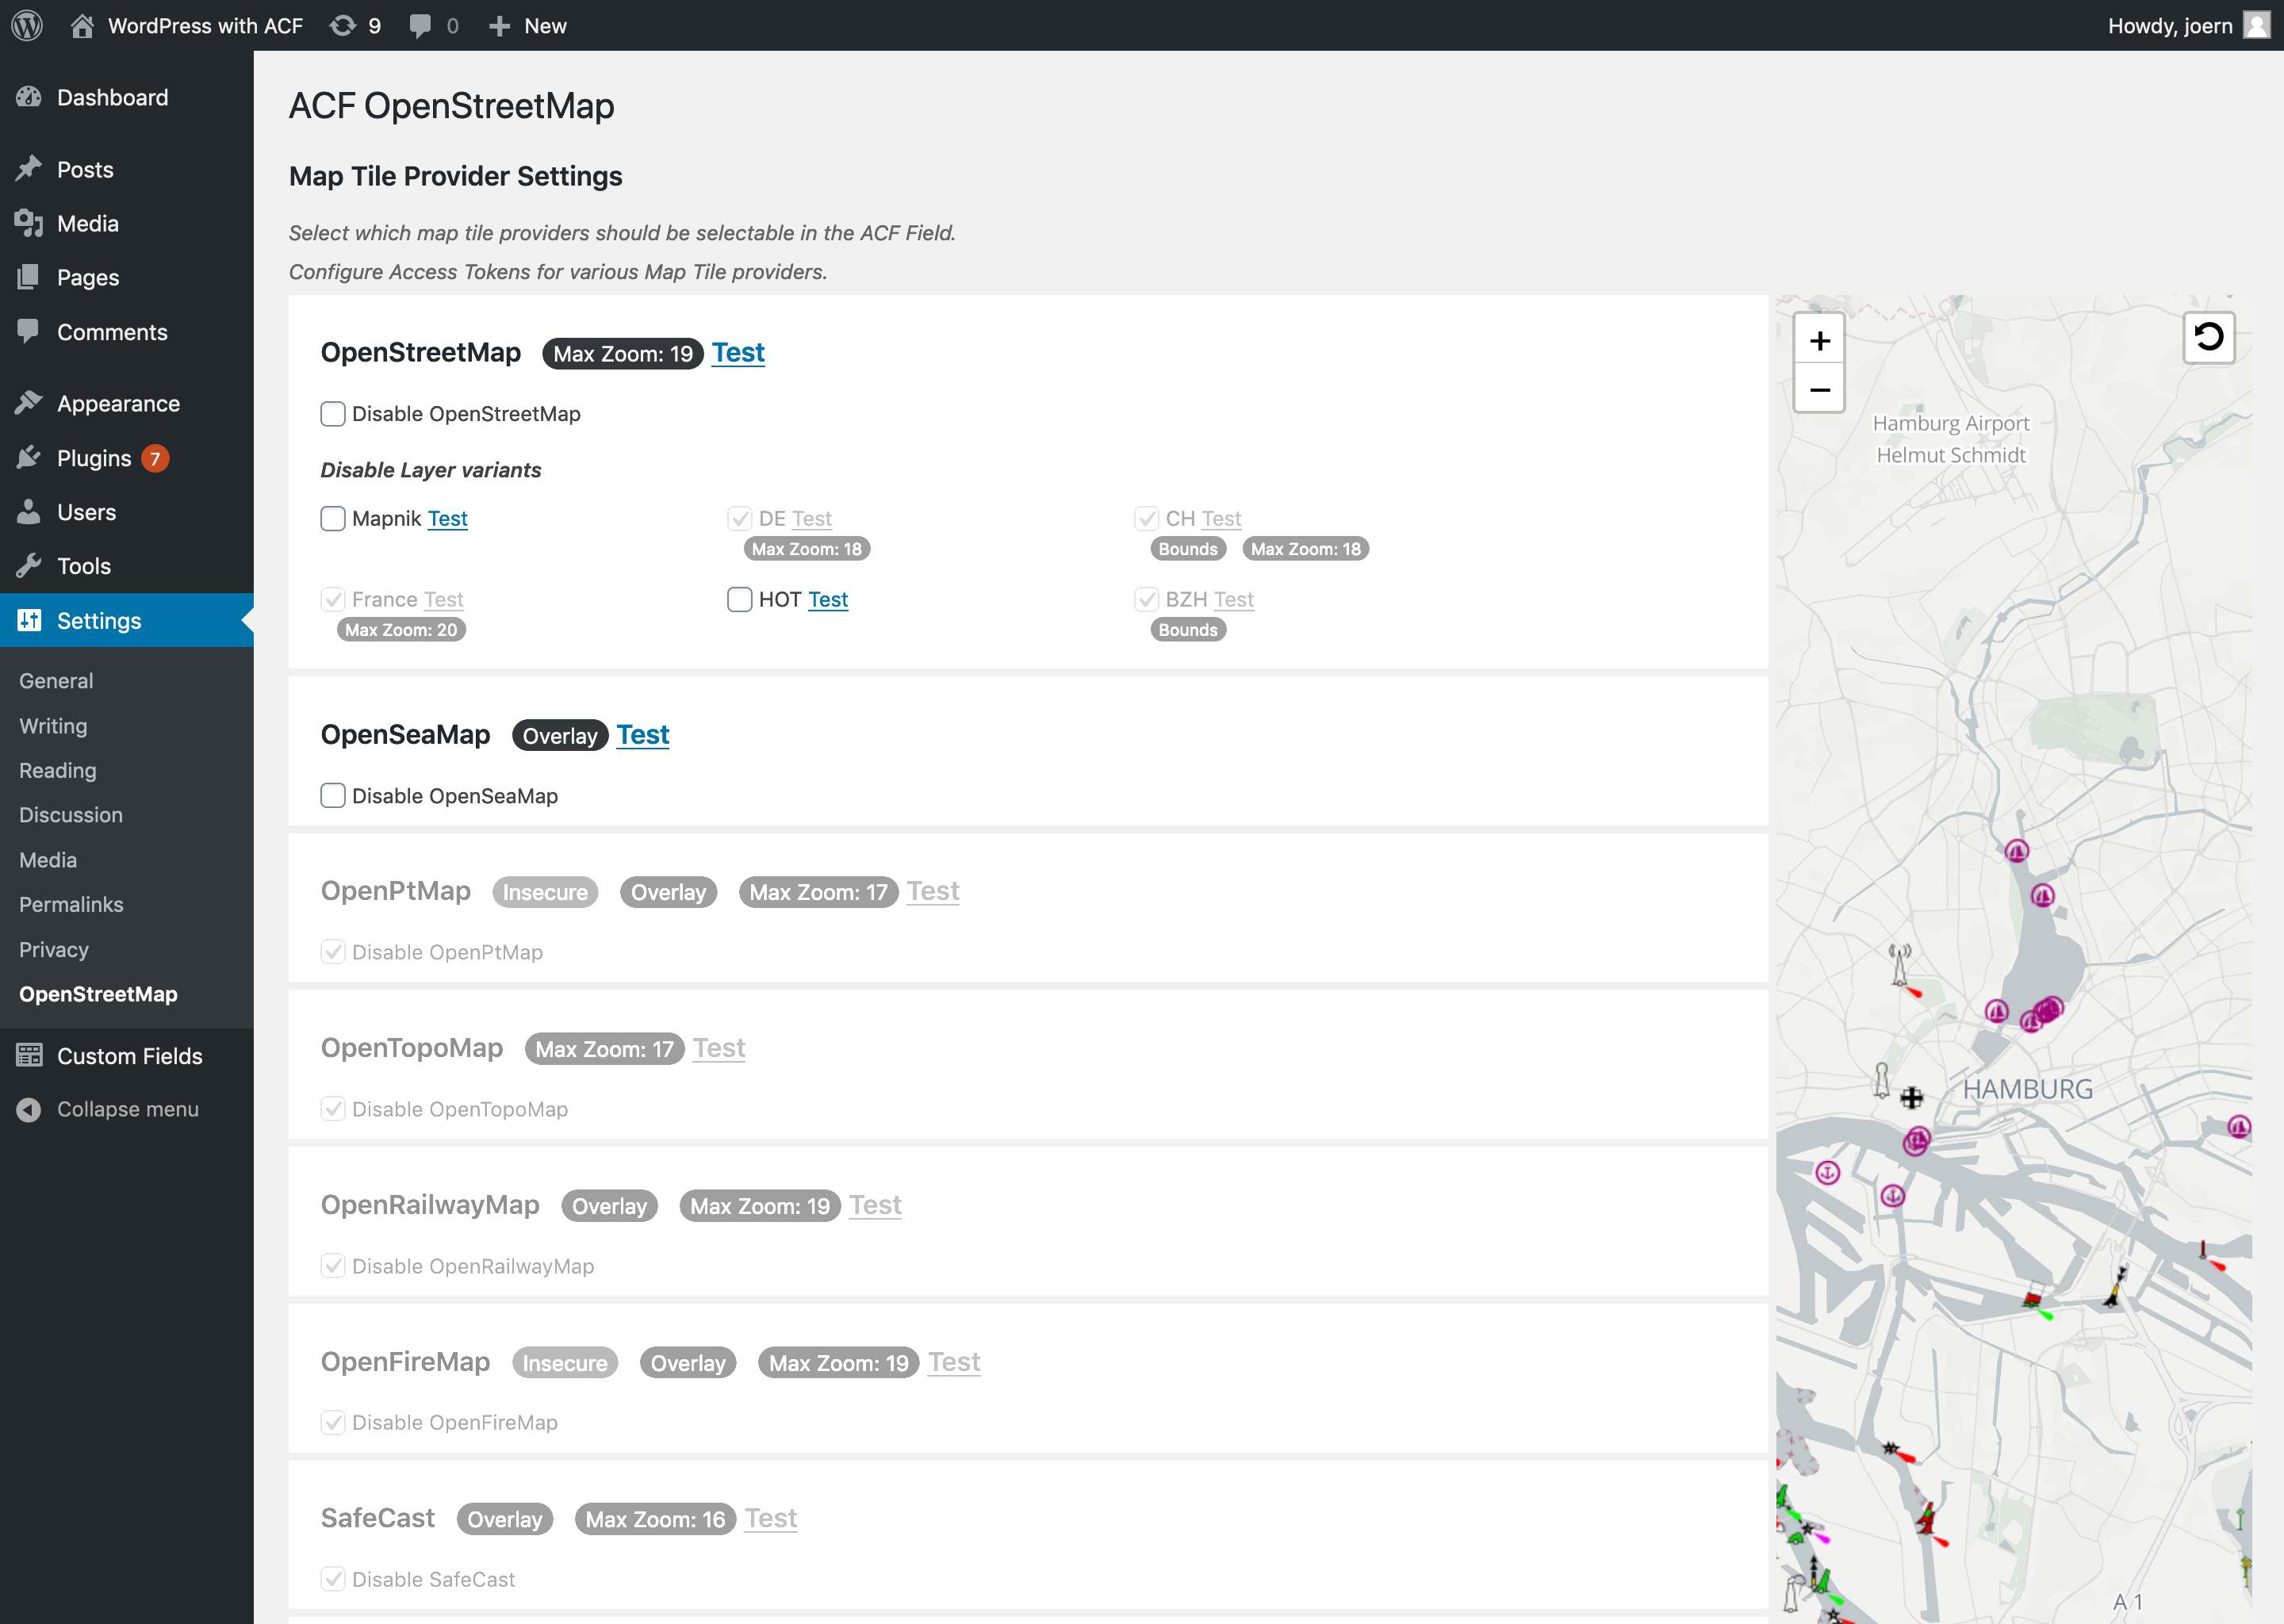Open the updates icon showing 9
The image size is (2284, 1624).
click(343, 25)
